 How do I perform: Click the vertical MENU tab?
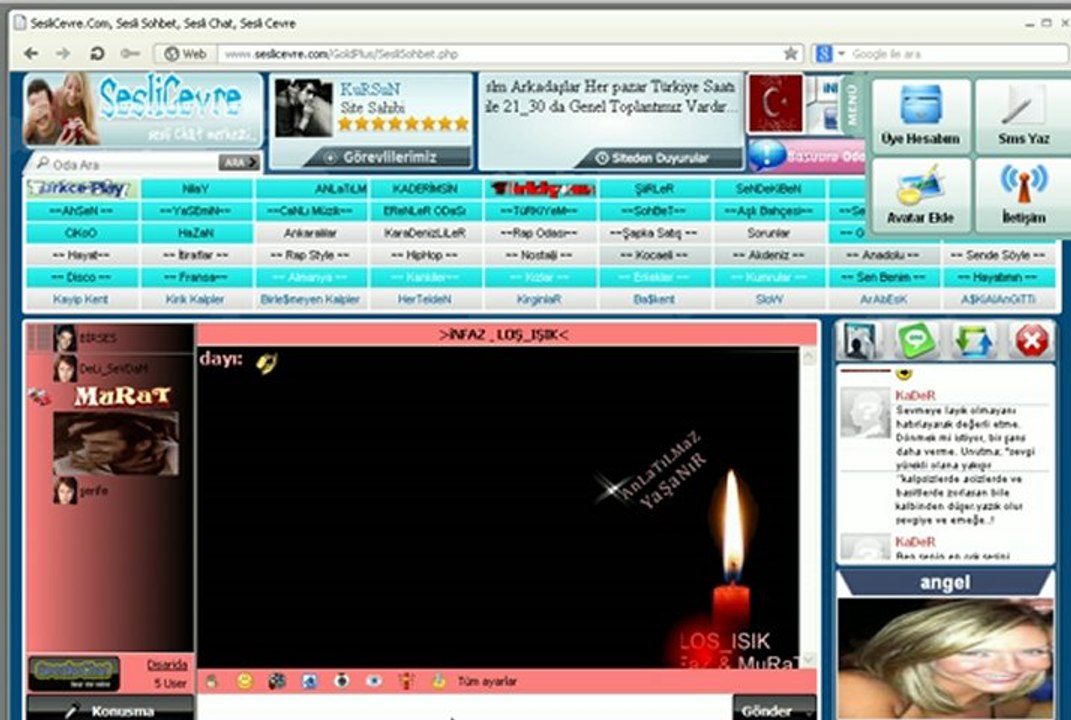851,106
